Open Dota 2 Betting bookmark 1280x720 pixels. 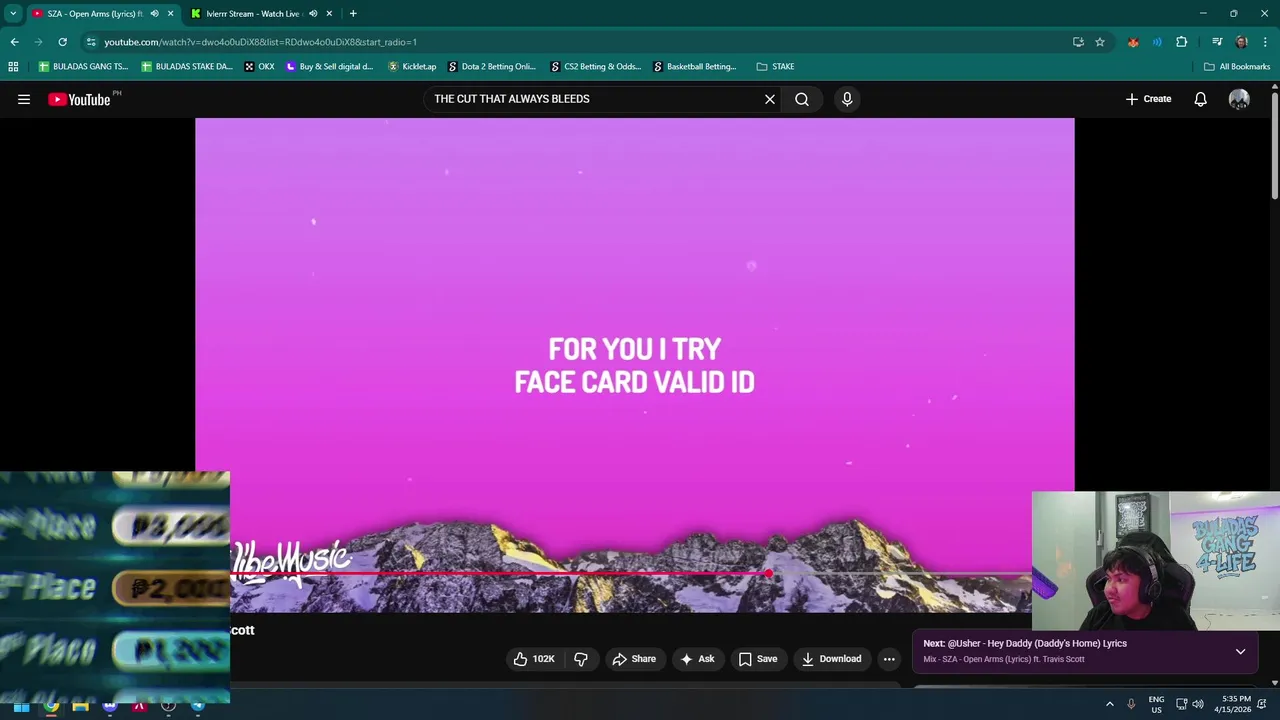click(x=492, y=67)
